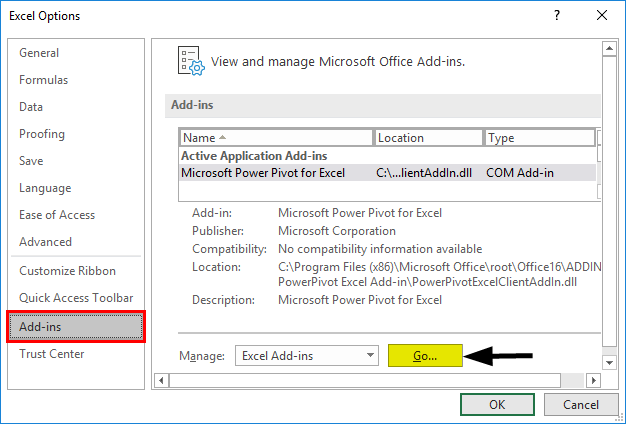This screenshot has height=424, width=626.
Task: Sort add-ins by Name column header
Action: (276, 138)
